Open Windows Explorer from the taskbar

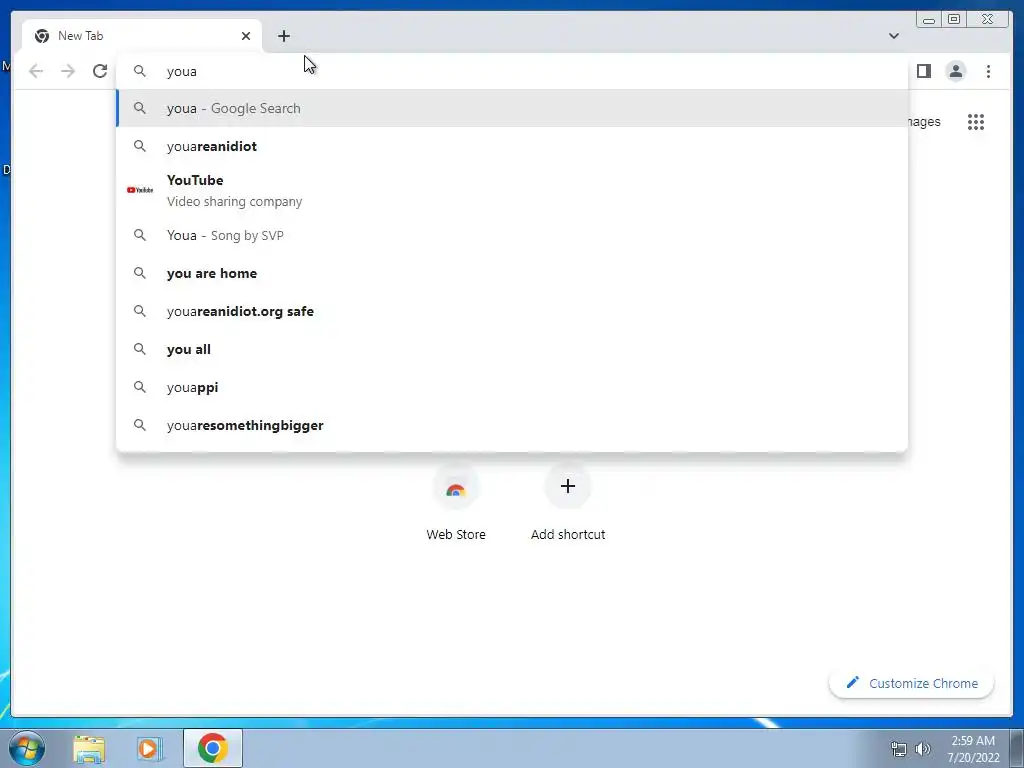89,748
